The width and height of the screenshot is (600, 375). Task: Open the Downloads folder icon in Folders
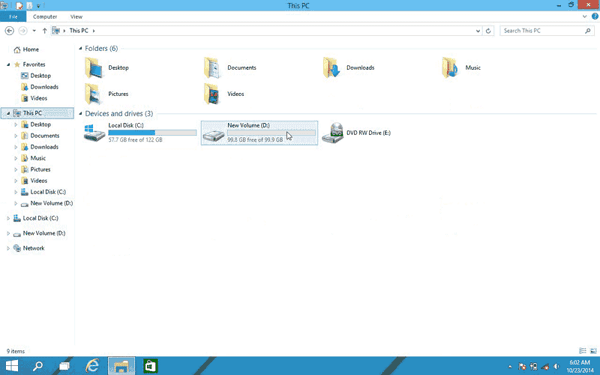(x=331, y=68)
